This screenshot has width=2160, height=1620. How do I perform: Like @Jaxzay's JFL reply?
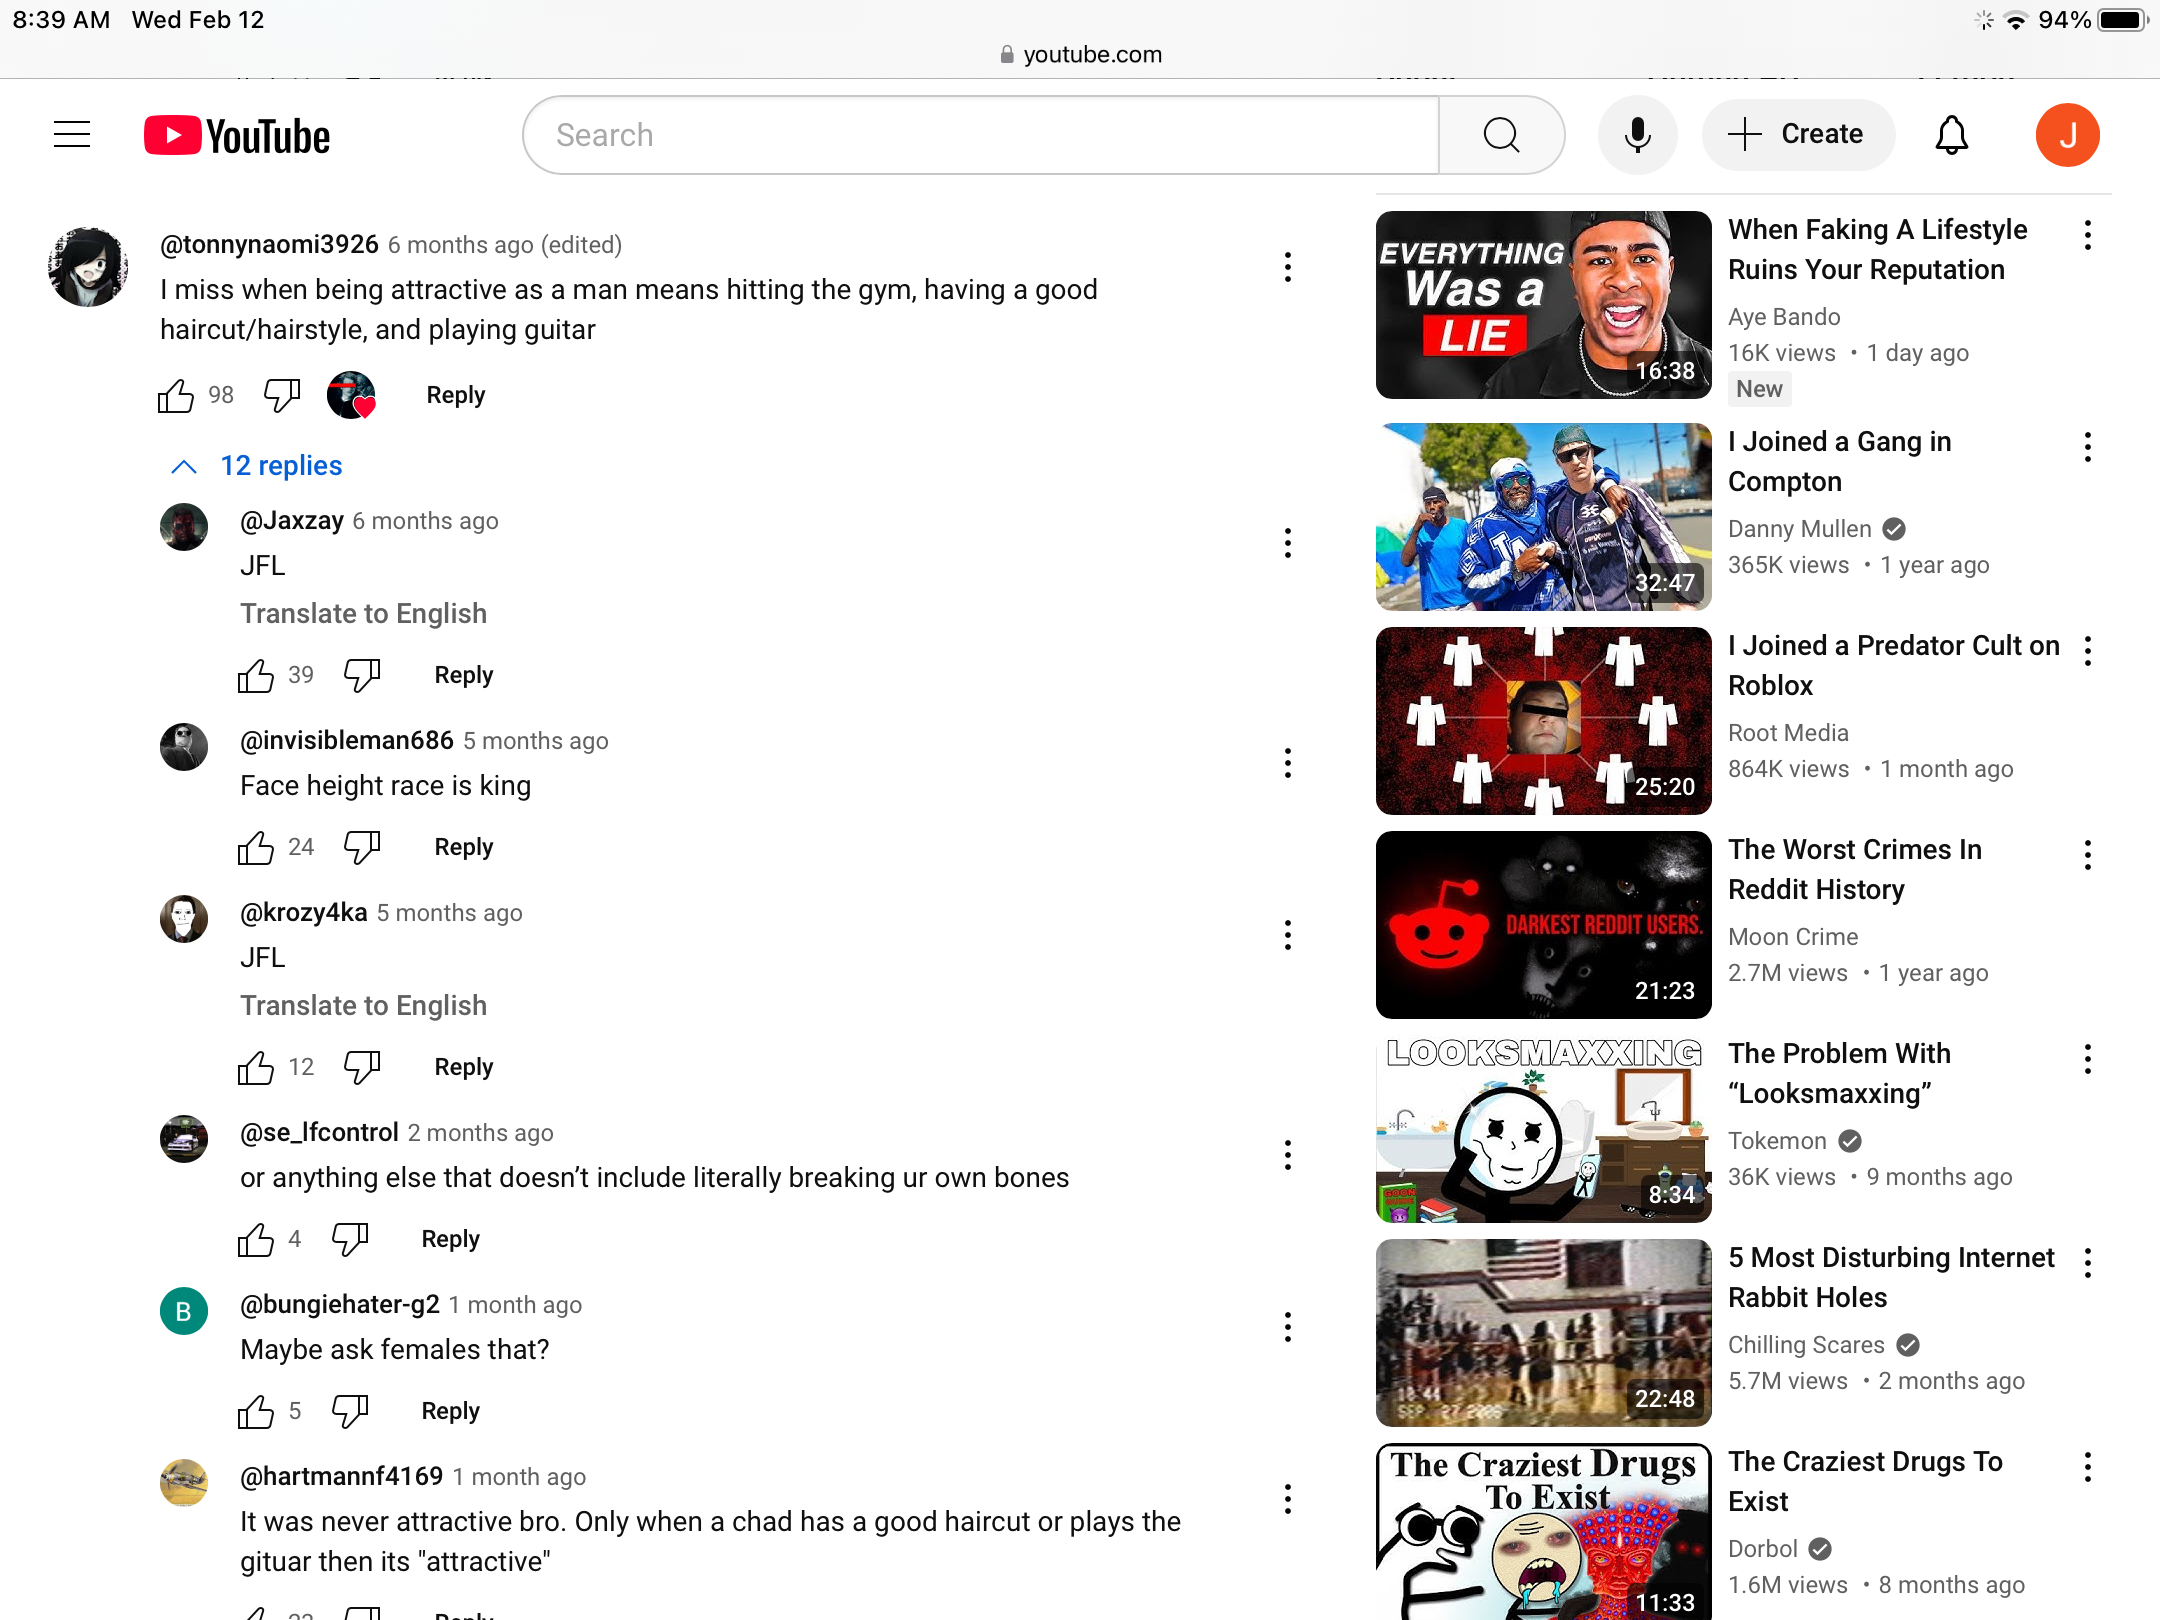pyautogui.click(x=256, y=675)
